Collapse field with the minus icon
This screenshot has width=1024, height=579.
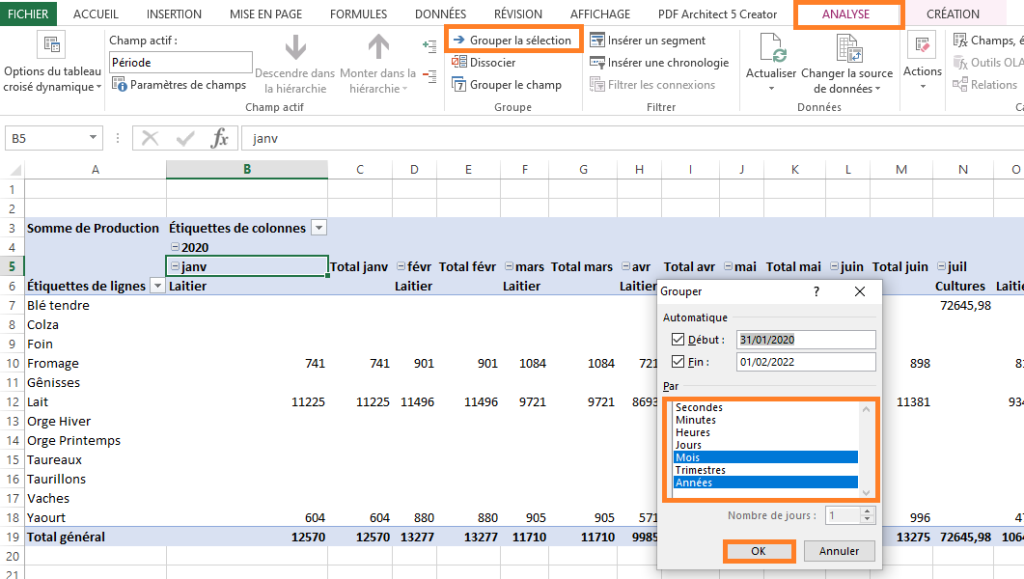[x=429, y=76]
